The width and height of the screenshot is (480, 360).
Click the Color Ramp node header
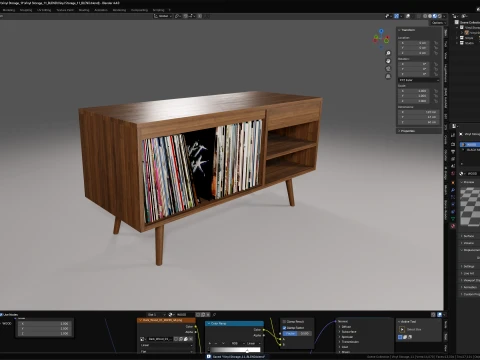point(234,323)
